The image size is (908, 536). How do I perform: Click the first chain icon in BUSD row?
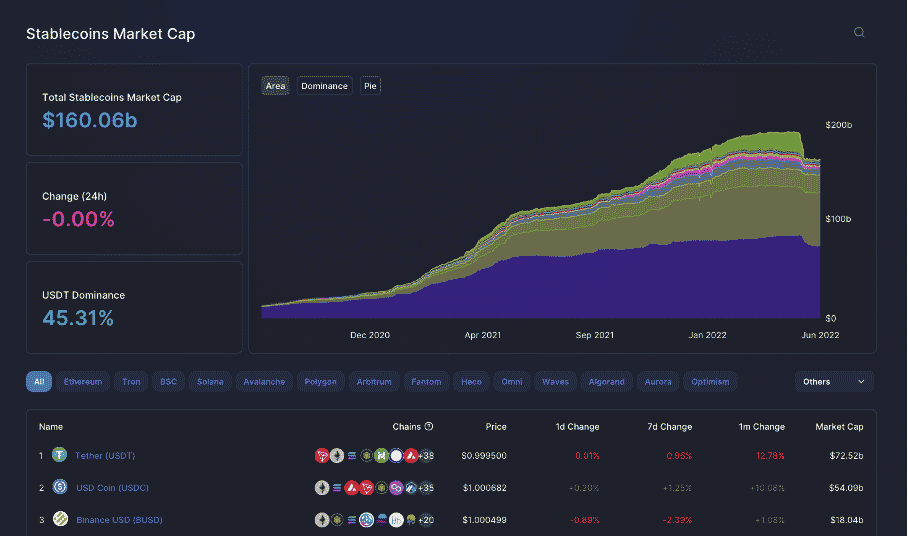[322, 520]
